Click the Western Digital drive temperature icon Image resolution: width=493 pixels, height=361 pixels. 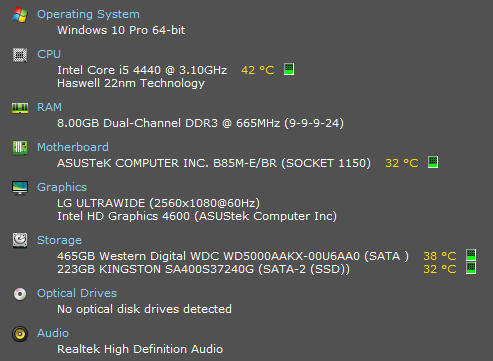pos(471,255)
